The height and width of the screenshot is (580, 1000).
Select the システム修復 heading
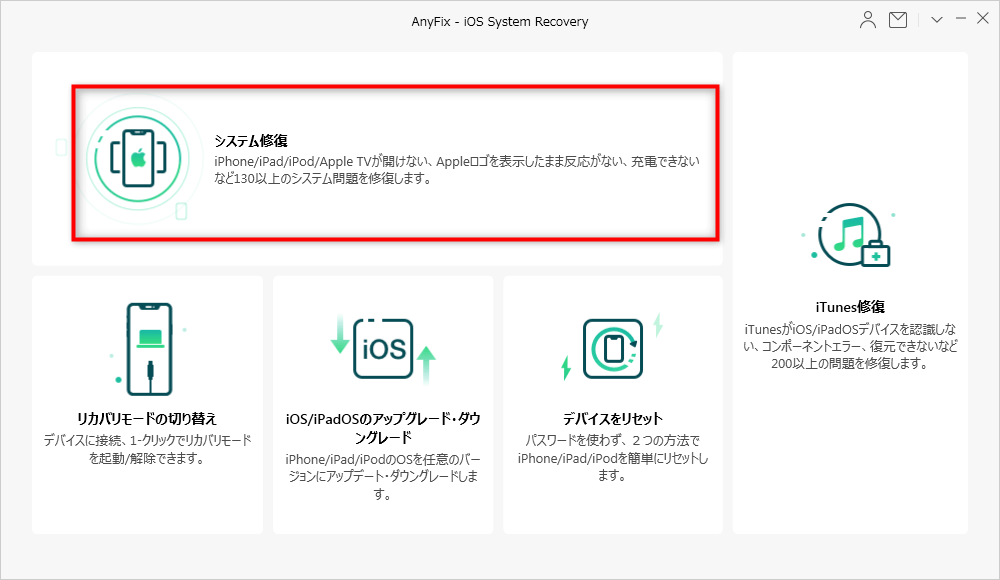pos(251,140)
